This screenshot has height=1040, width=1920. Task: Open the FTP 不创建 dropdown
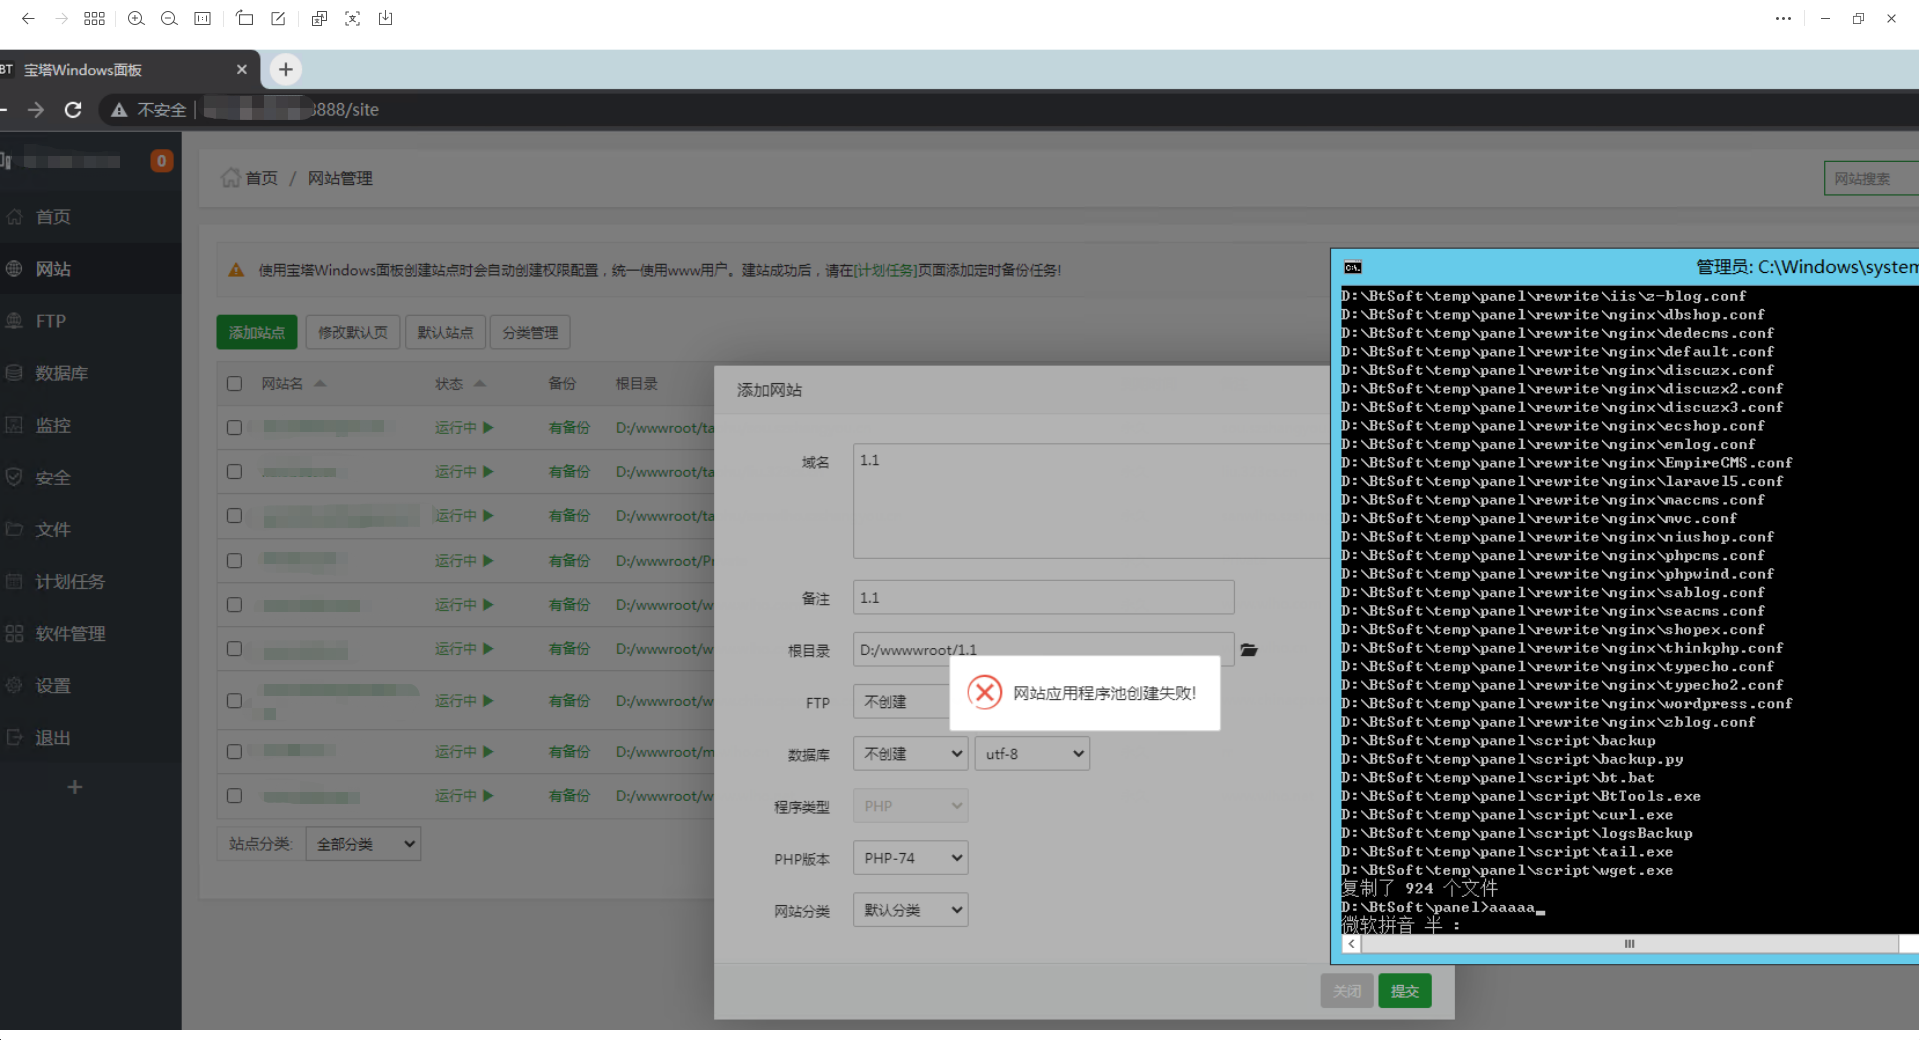(x=901, y=702)
